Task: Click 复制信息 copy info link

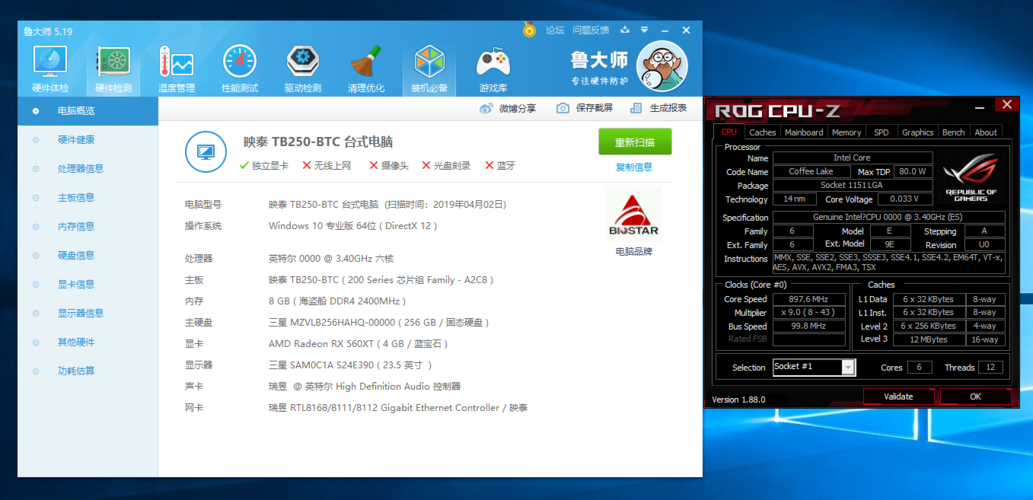Action: 634,167
